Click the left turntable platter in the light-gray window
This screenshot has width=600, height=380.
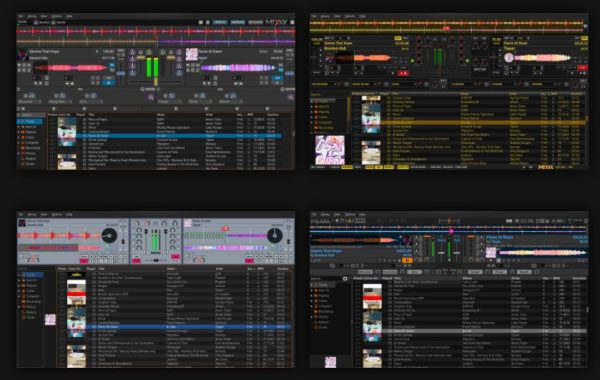click(109, 235)
